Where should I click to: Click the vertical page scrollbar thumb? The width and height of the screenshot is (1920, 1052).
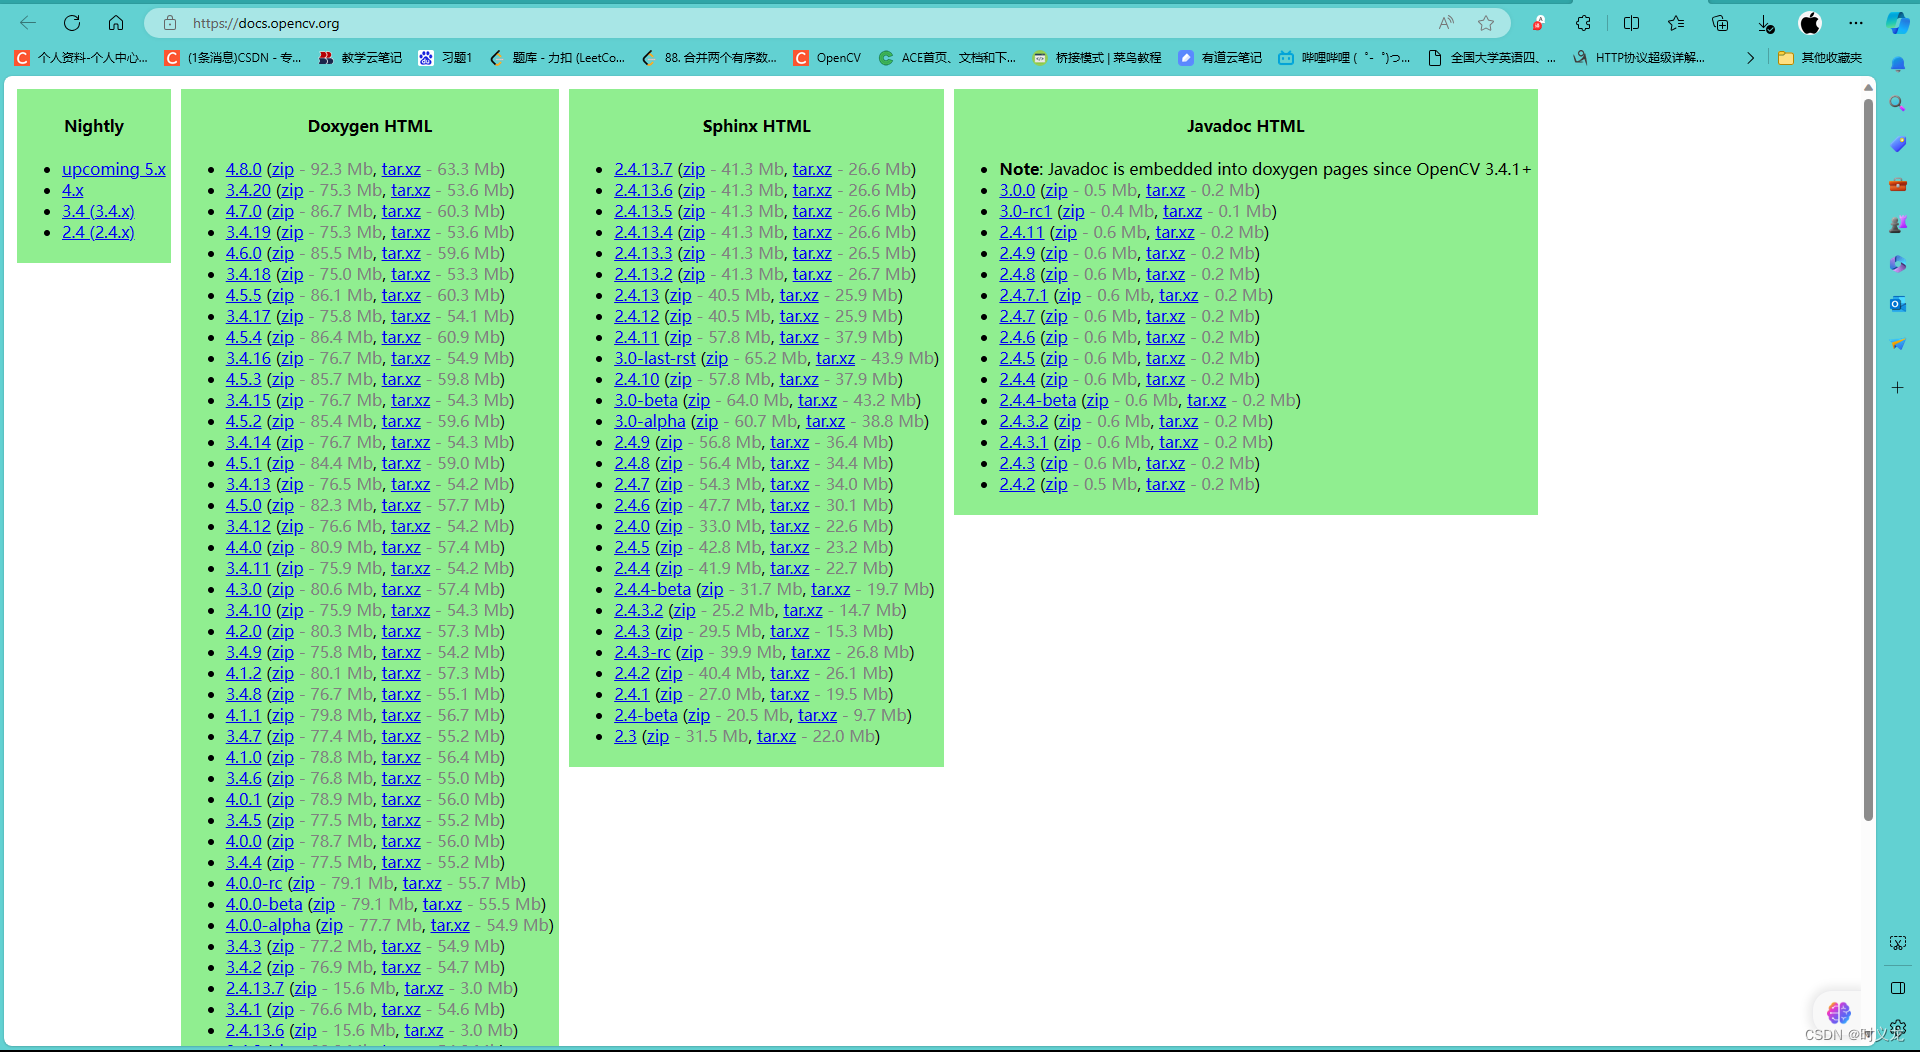coord(1868,460)
